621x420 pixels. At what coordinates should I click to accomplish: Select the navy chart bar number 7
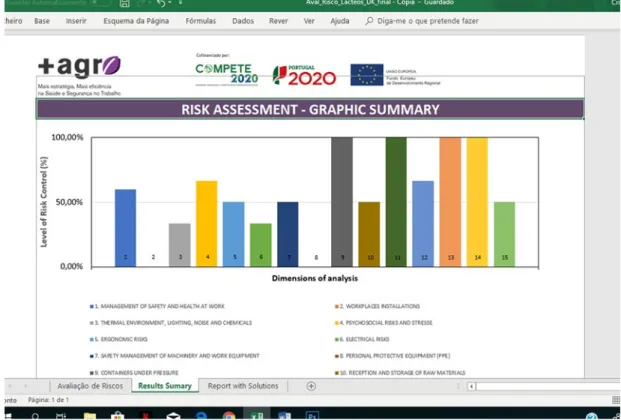coord(288,234)
